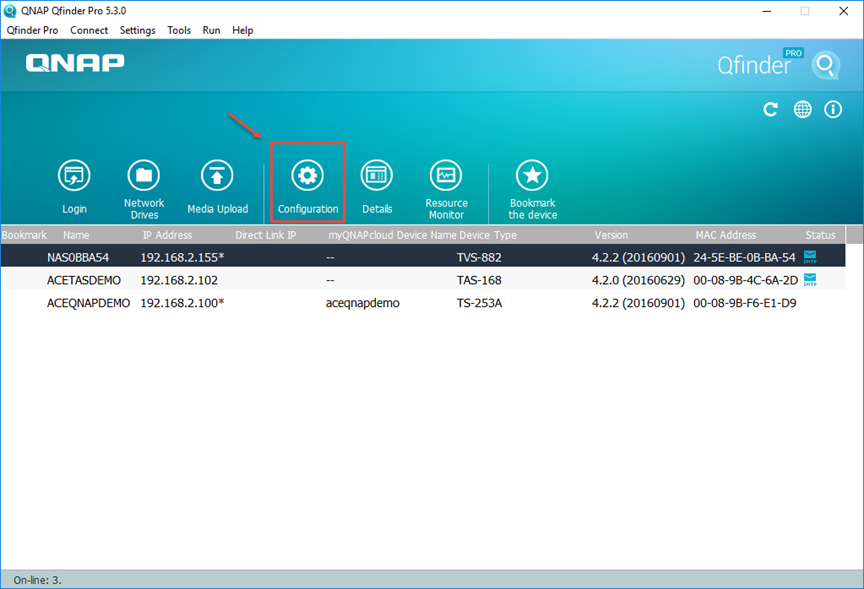
Task: Open Resource Monitor
Action: pos(446,176)
